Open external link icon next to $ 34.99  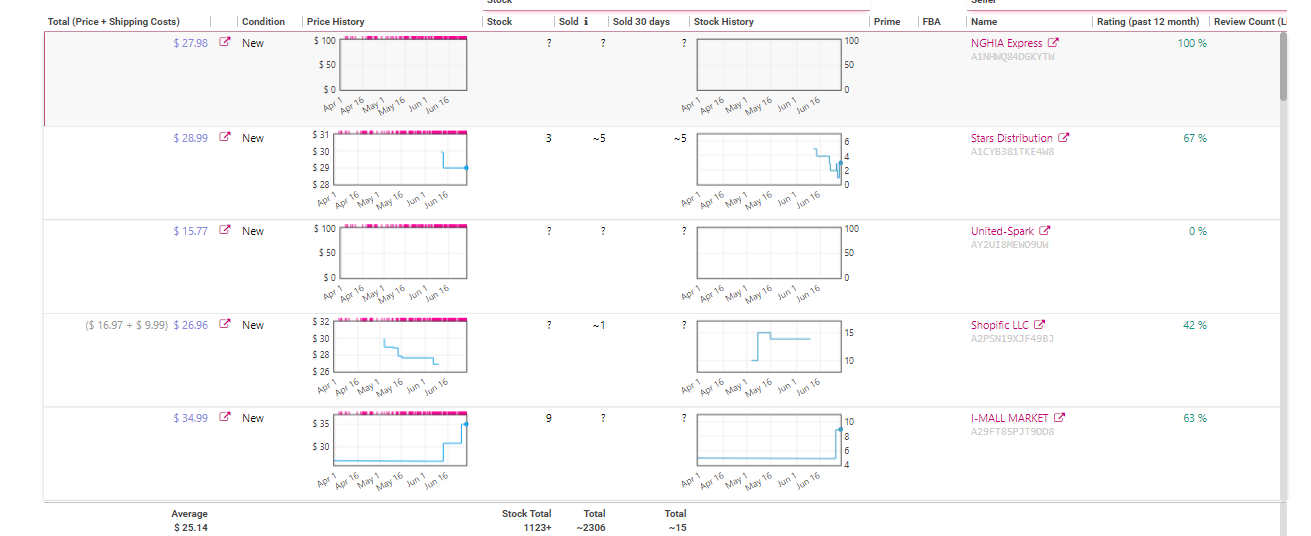[x=225, y=418]
